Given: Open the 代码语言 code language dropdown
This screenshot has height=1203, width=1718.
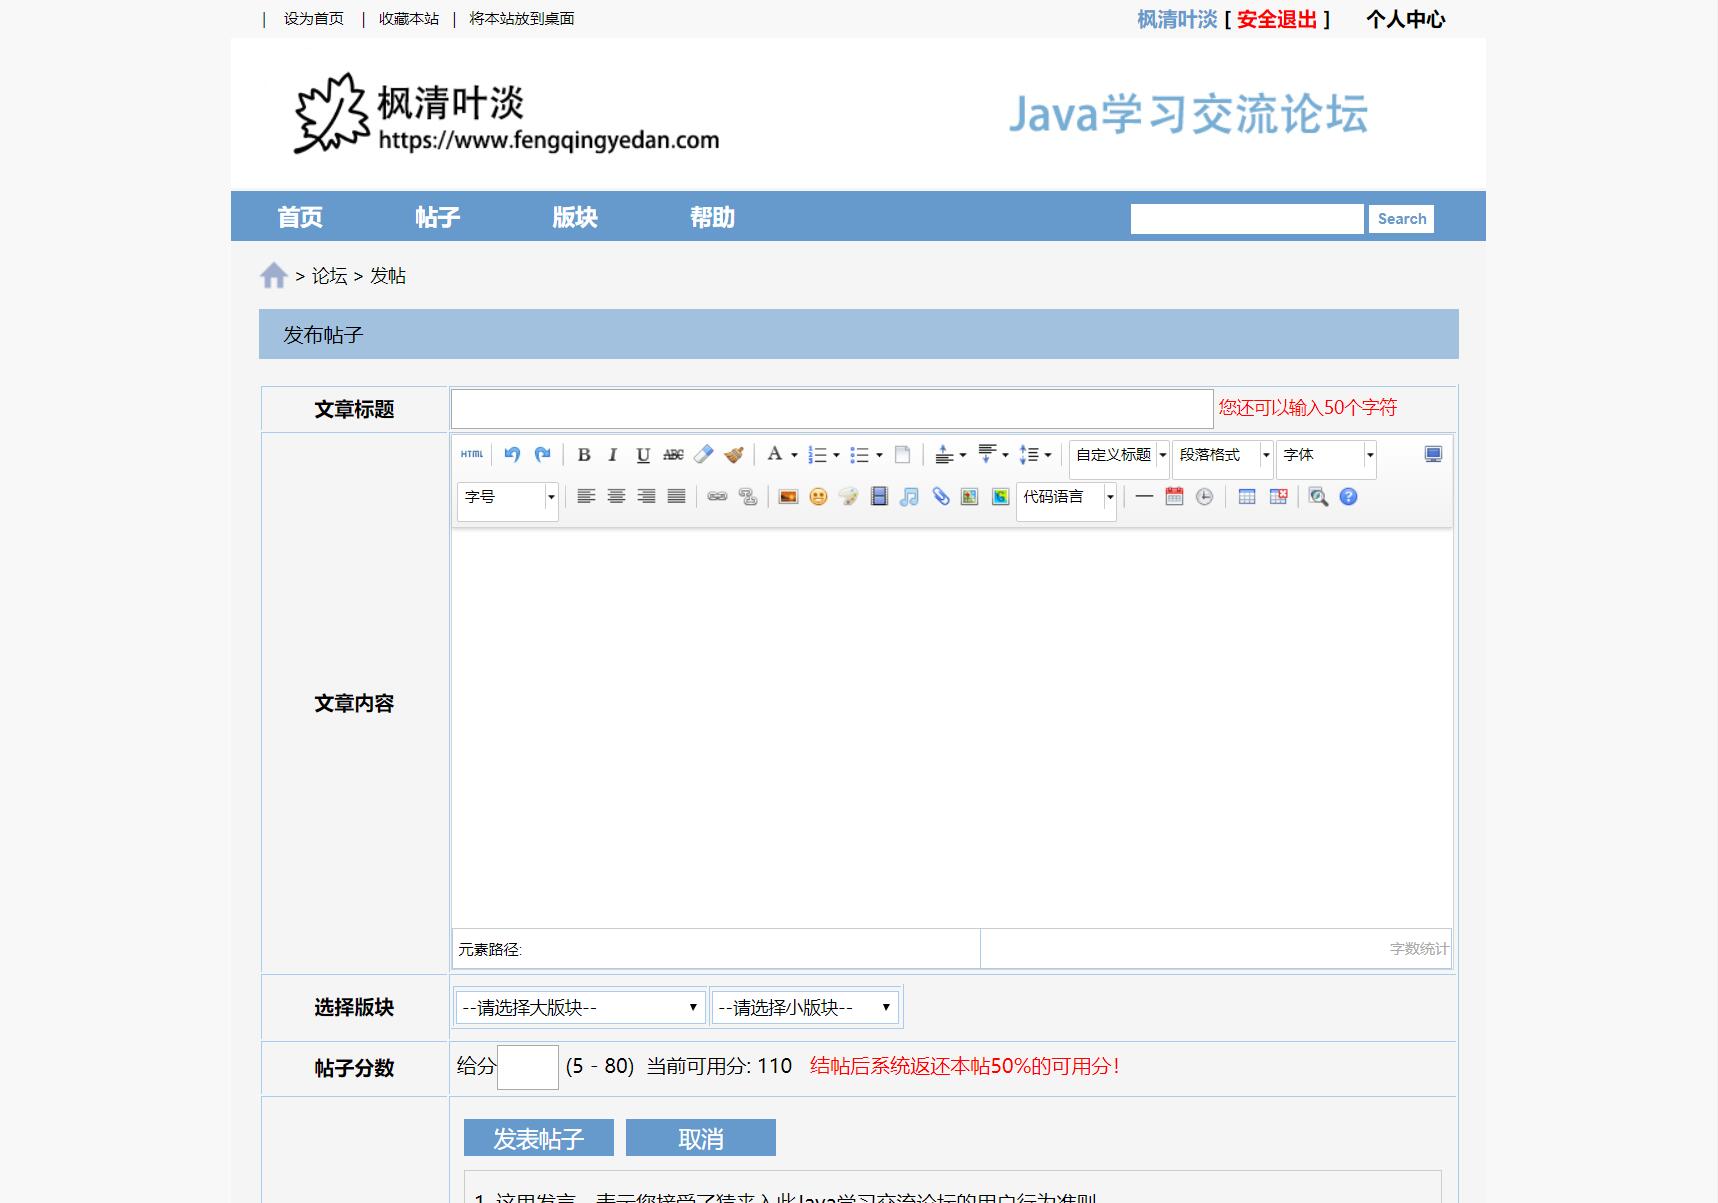Looking at the screenshot, I should [1066, 497].
